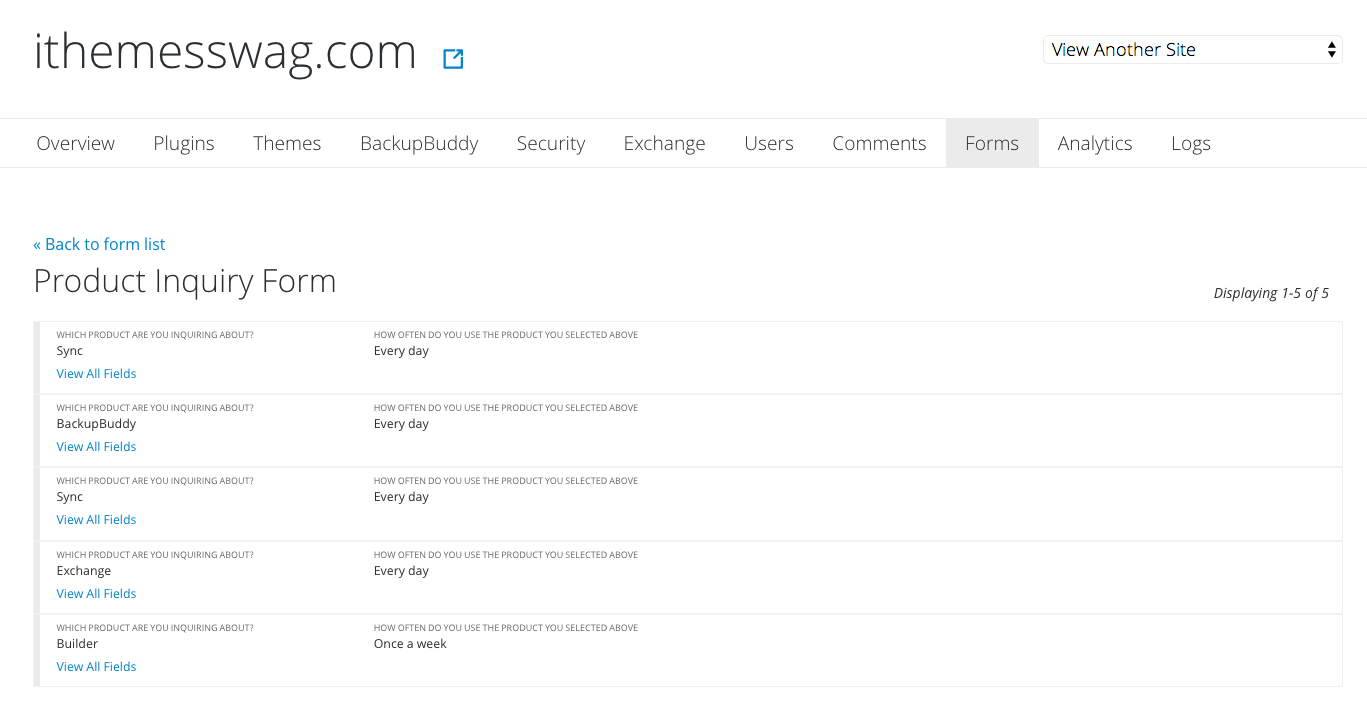View All Fields for the Exchange entry
1367x718 pixels.
pyautogui.click(x=96, y=594)
